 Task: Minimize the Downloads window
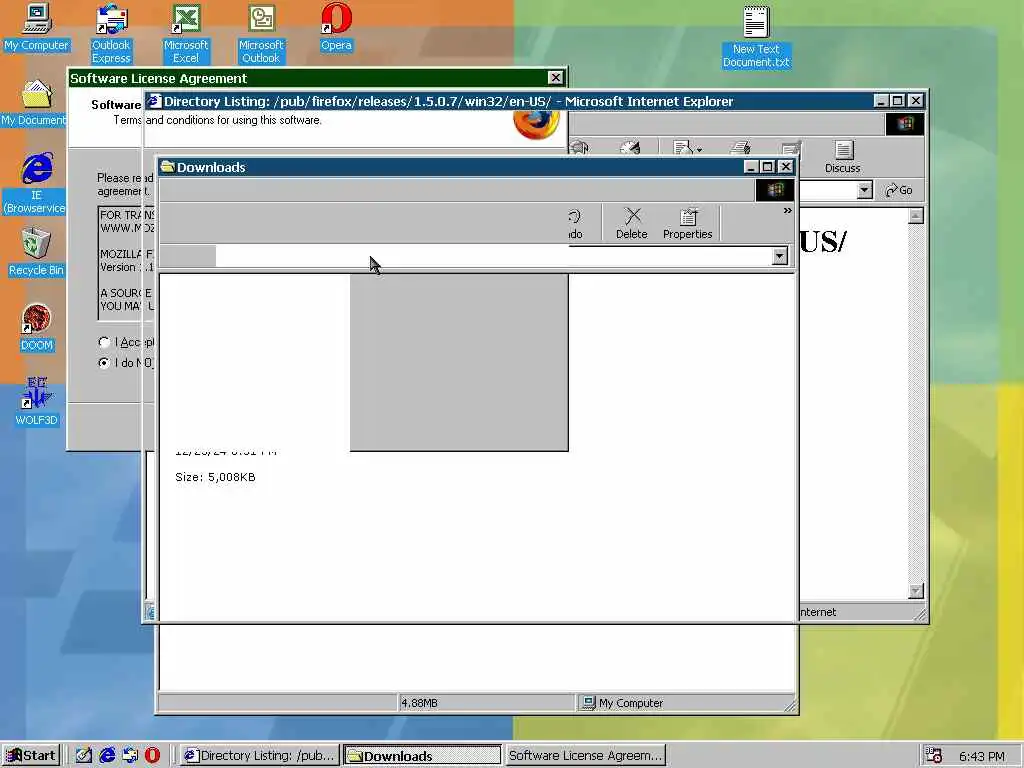click(x=751, y=167)
